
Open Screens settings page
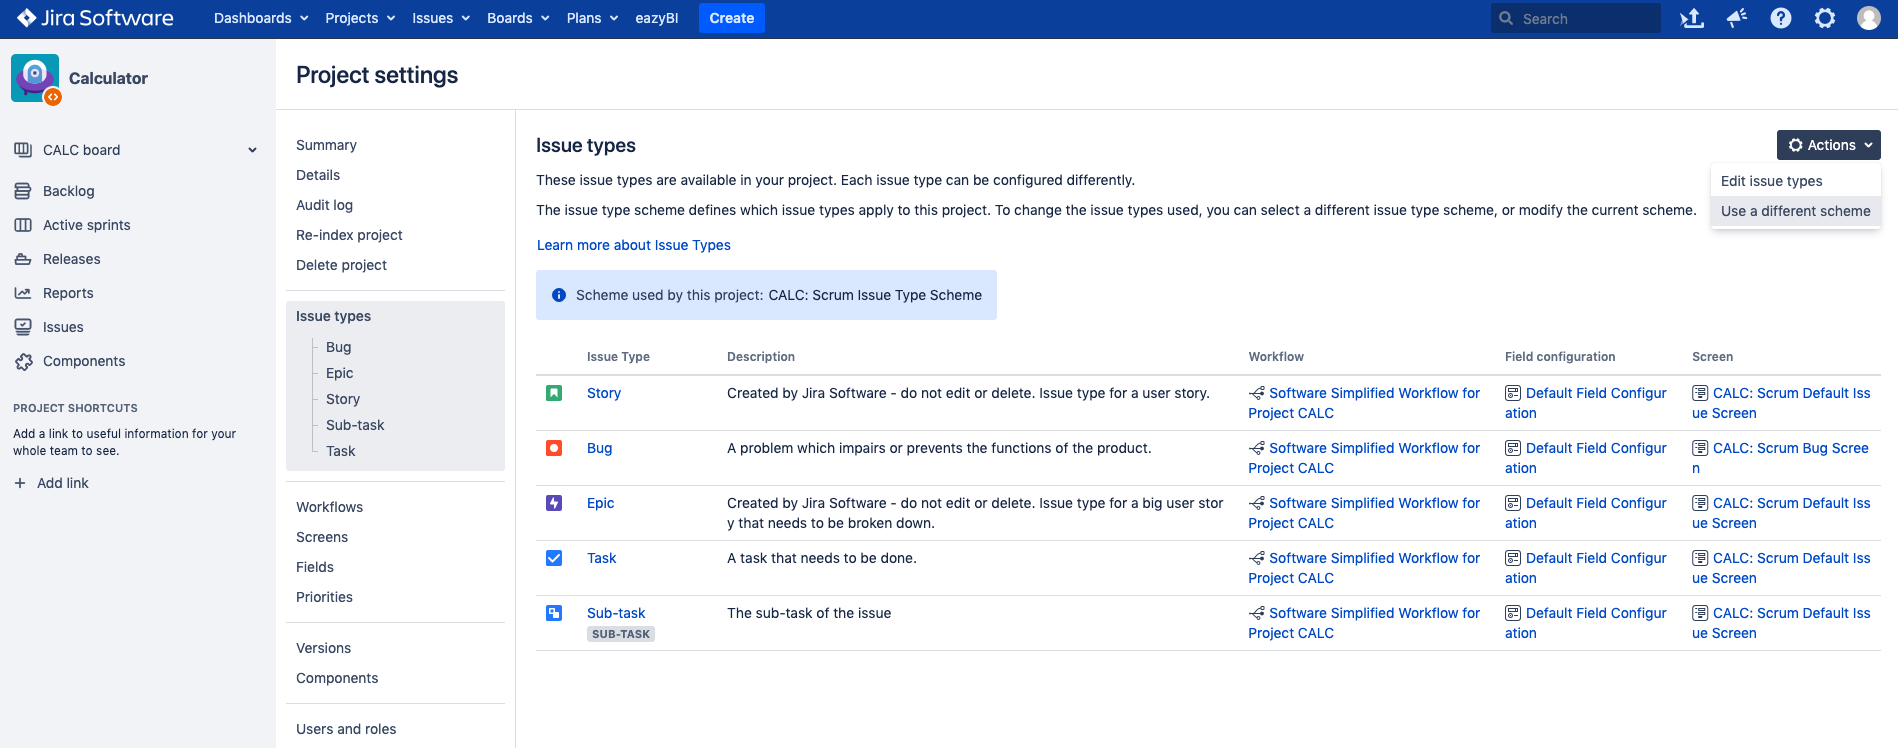pyautogui.click(x=322, y=537)
